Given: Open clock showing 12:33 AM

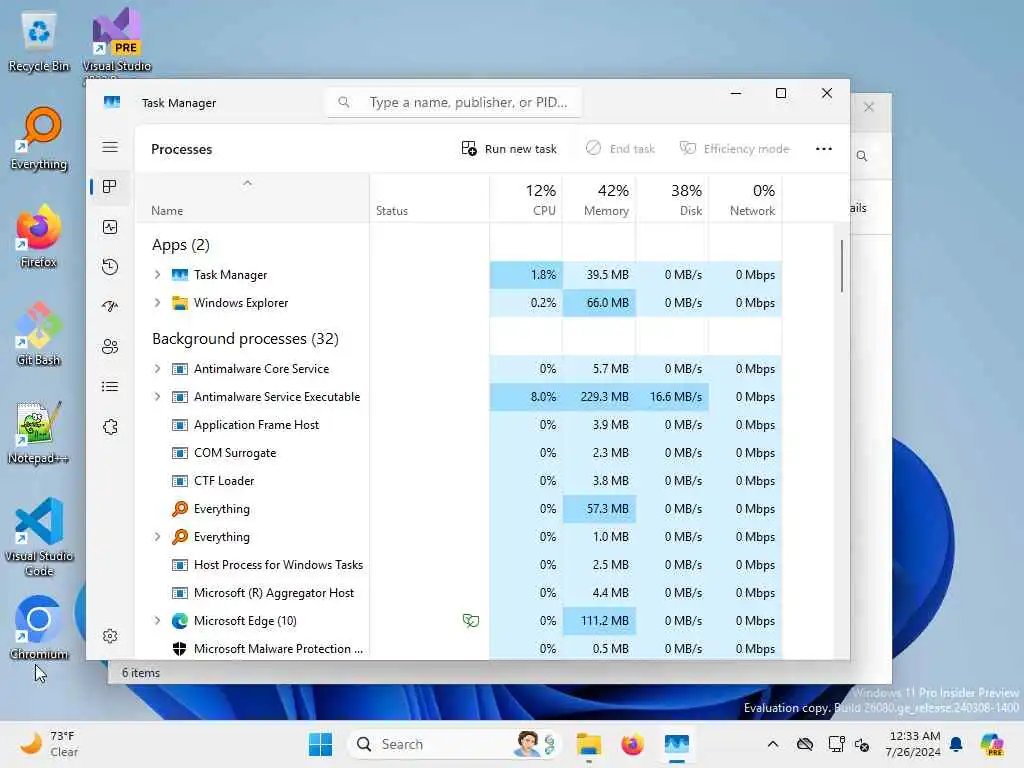Looking at the screenshot, I should click(913, 744).
